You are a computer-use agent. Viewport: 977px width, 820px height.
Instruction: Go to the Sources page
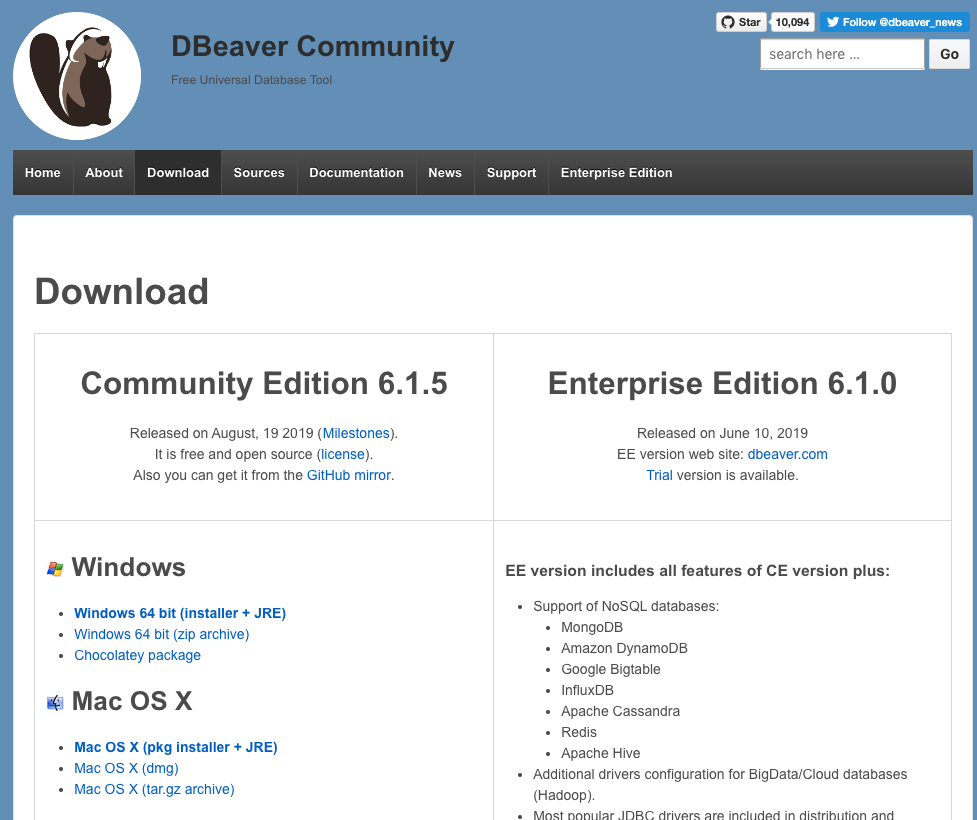pyautogui.click(x=259, y=173)
